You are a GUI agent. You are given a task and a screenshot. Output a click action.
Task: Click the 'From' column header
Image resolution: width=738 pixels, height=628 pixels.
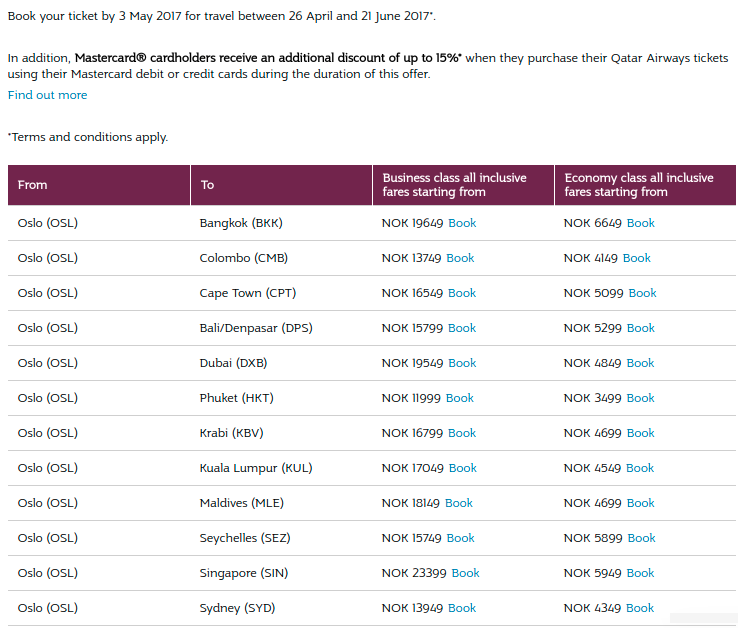point(33,185)
